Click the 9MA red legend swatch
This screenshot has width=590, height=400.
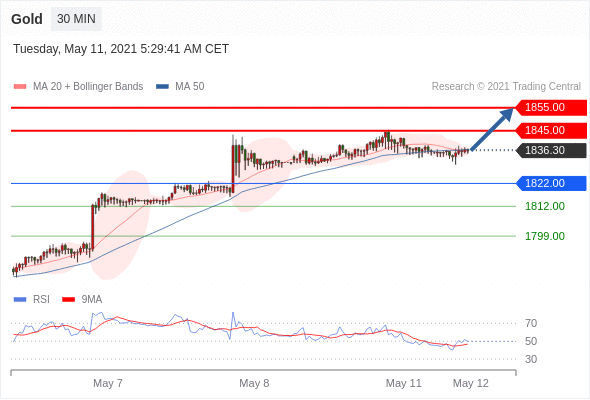pyautogui.click(x=68, y=300)
